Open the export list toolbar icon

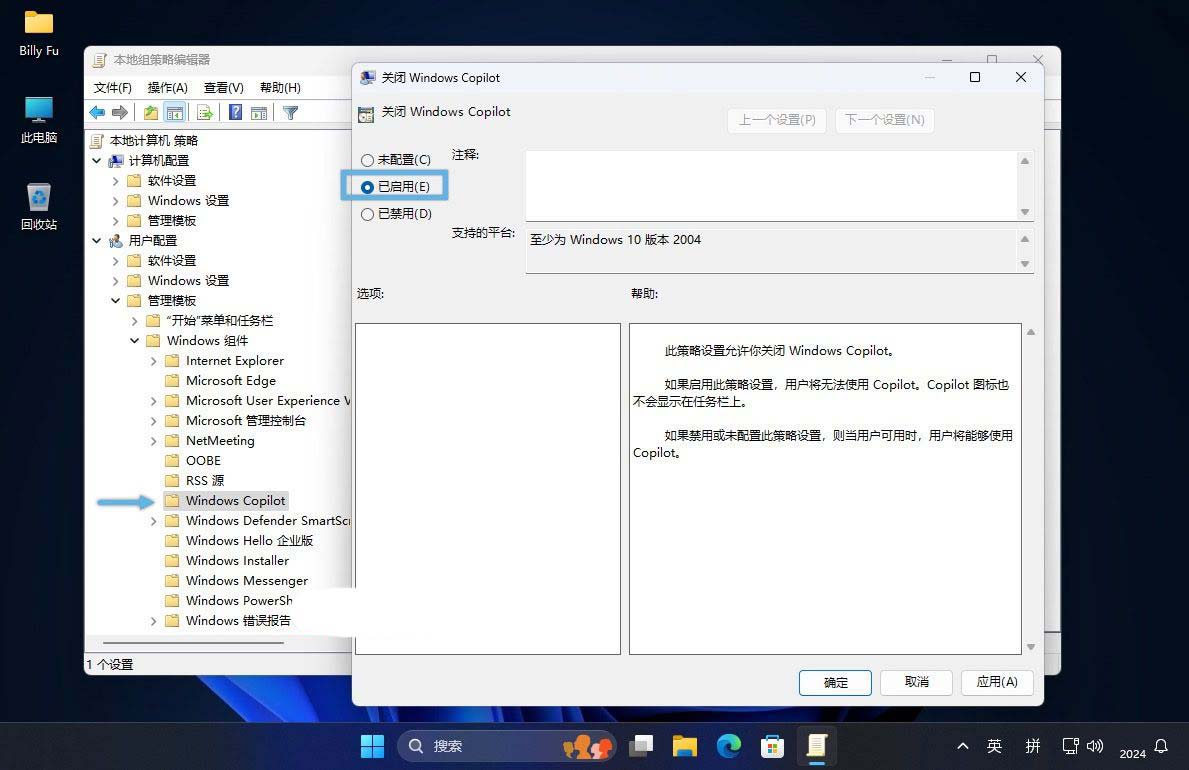(x=203, y=112)
